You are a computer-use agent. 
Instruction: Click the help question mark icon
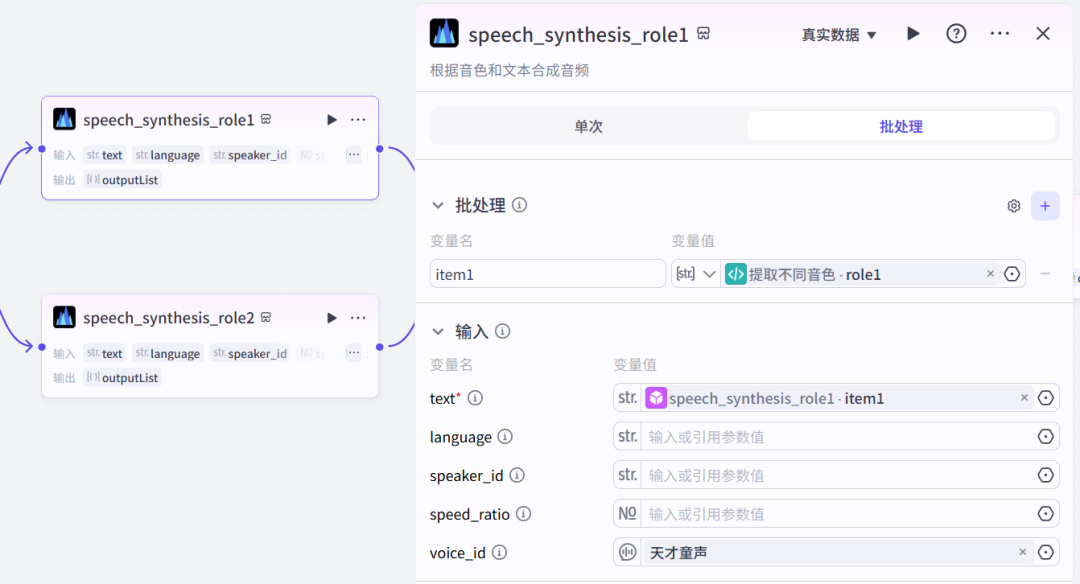956,33
